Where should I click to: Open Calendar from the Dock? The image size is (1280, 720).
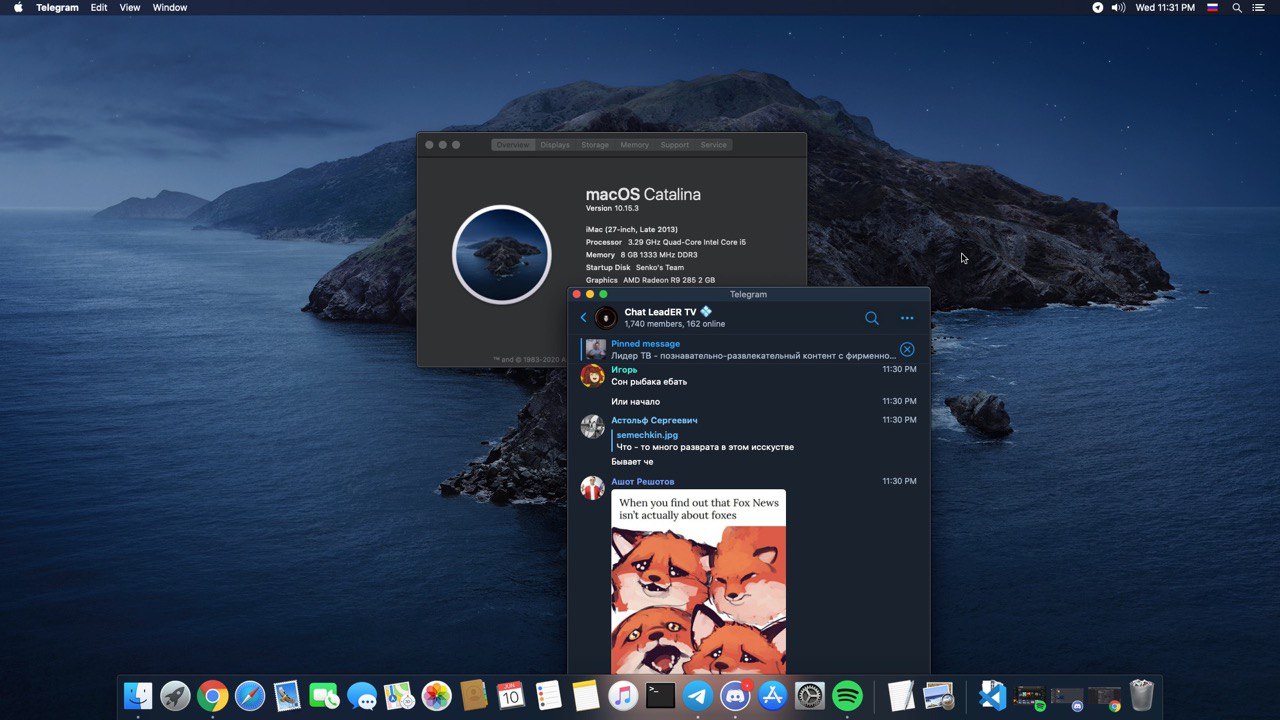click(511, 695)
